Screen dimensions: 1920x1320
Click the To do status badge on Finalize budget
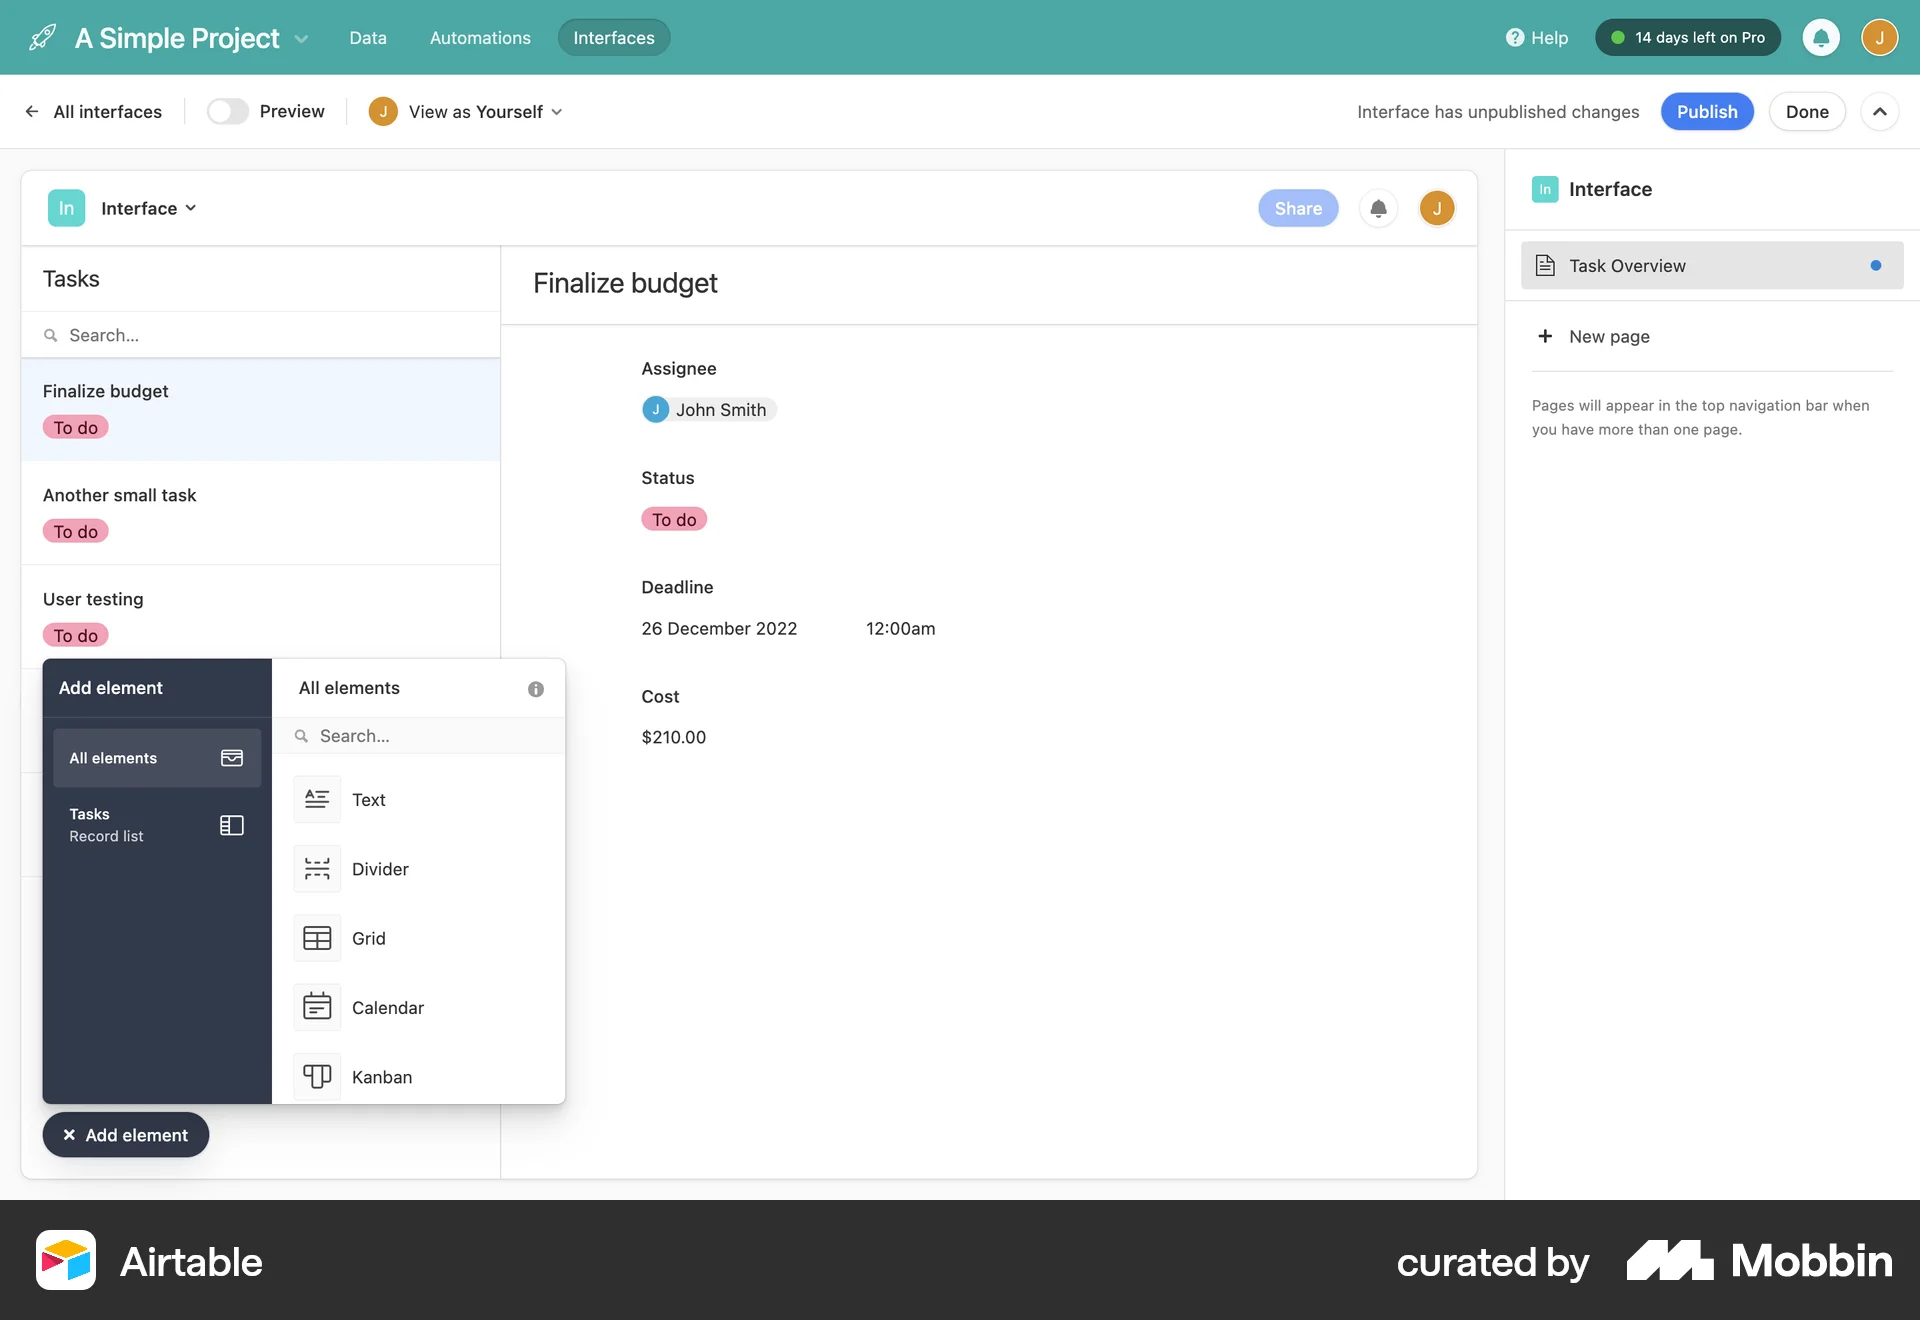click(x=75, y=427)
